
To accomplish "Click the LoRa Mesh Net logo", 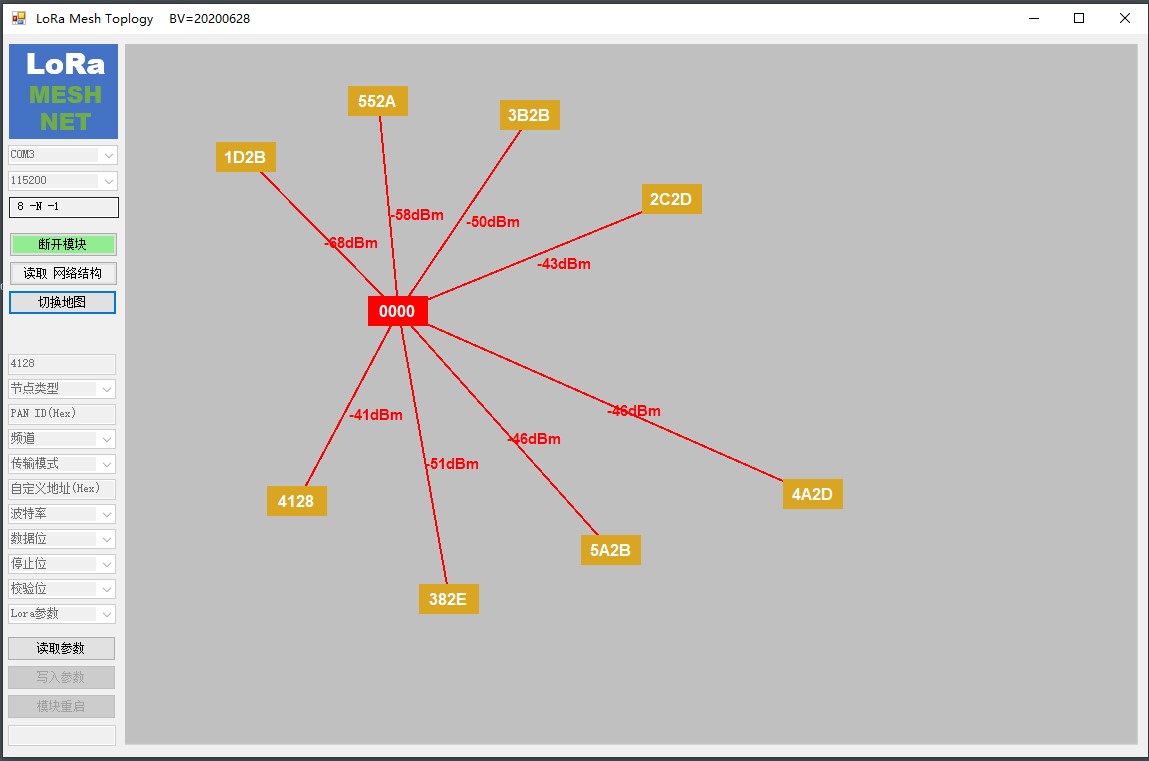I will [x=63, y=92].
